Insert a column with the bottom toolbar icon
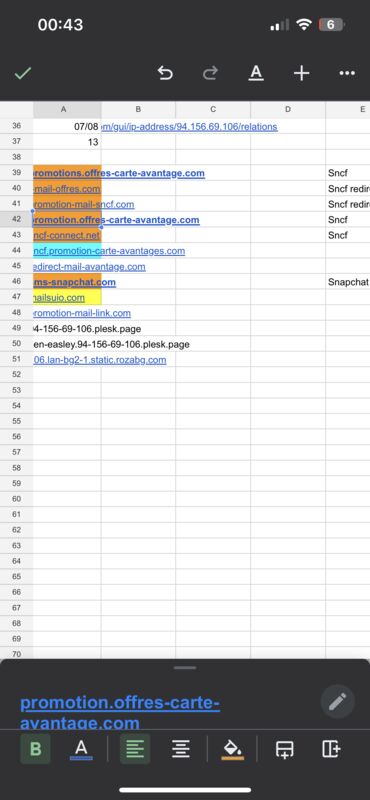Viewport: 370px width, 800px height. (x=331, y=748)
